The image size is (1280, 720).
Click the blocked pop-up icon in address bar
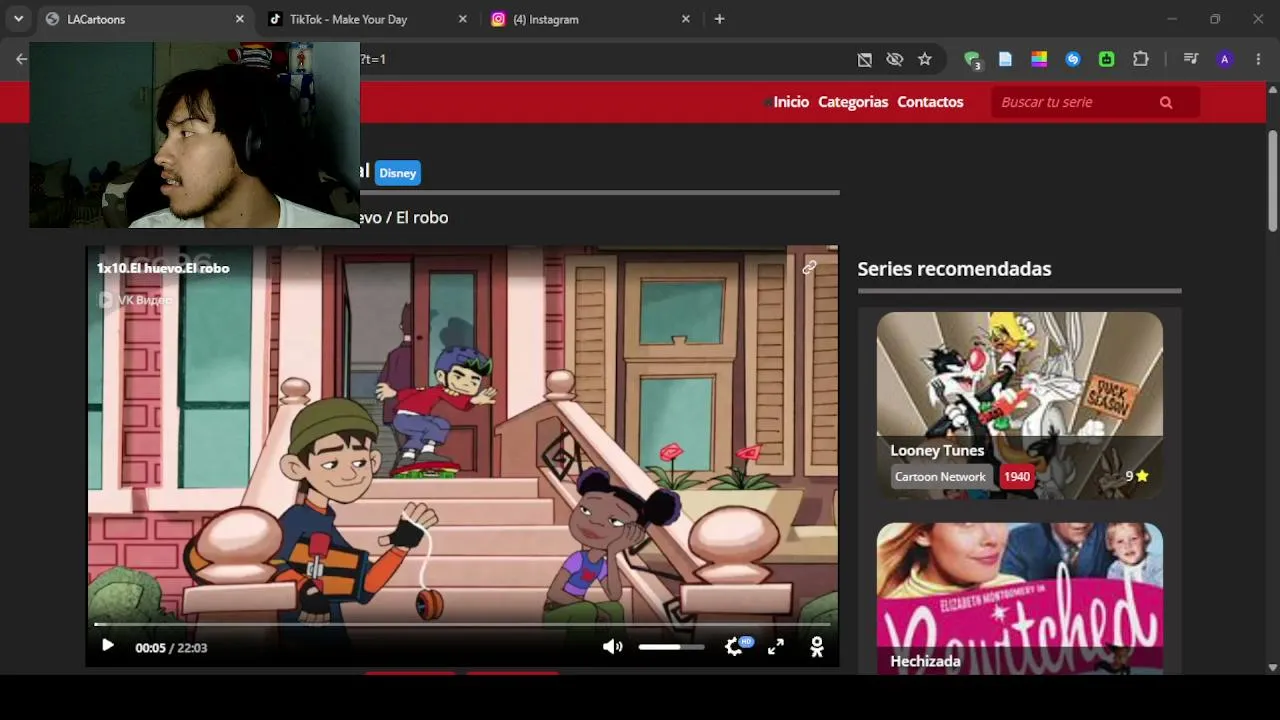coord(865,59)
